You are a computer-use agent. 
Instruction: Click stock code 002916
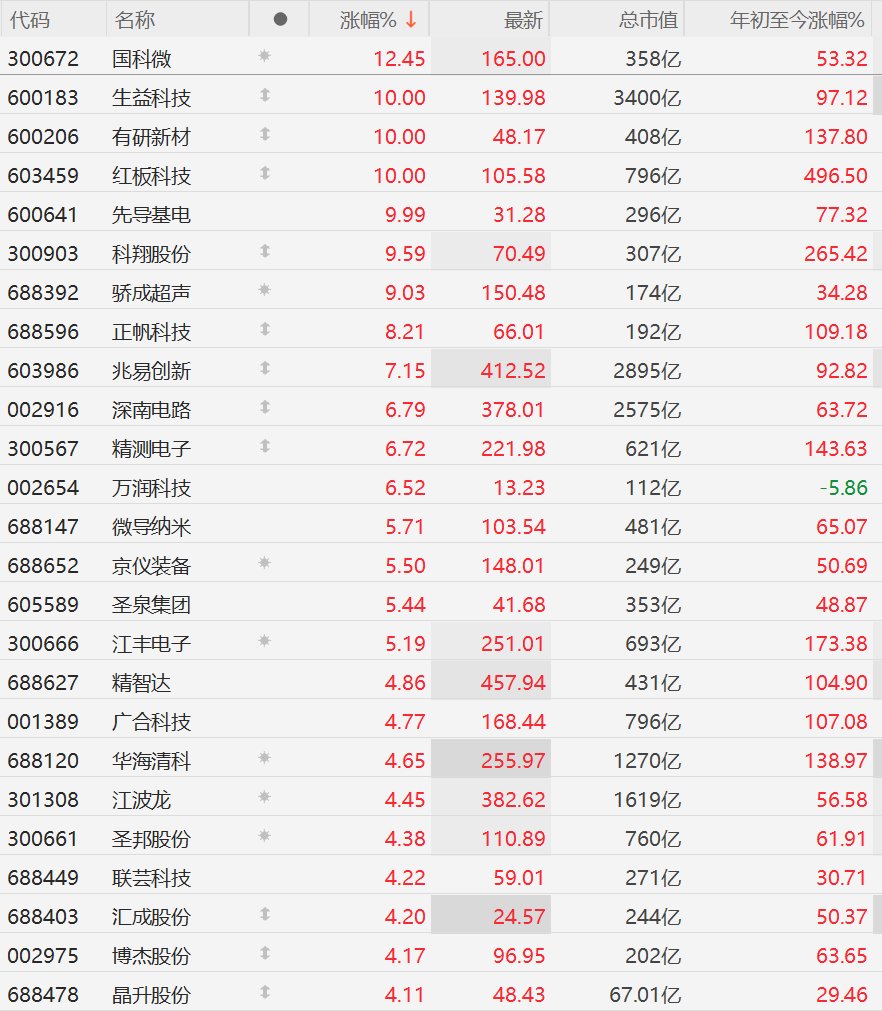pyautogui.click(x=43, y=409)
